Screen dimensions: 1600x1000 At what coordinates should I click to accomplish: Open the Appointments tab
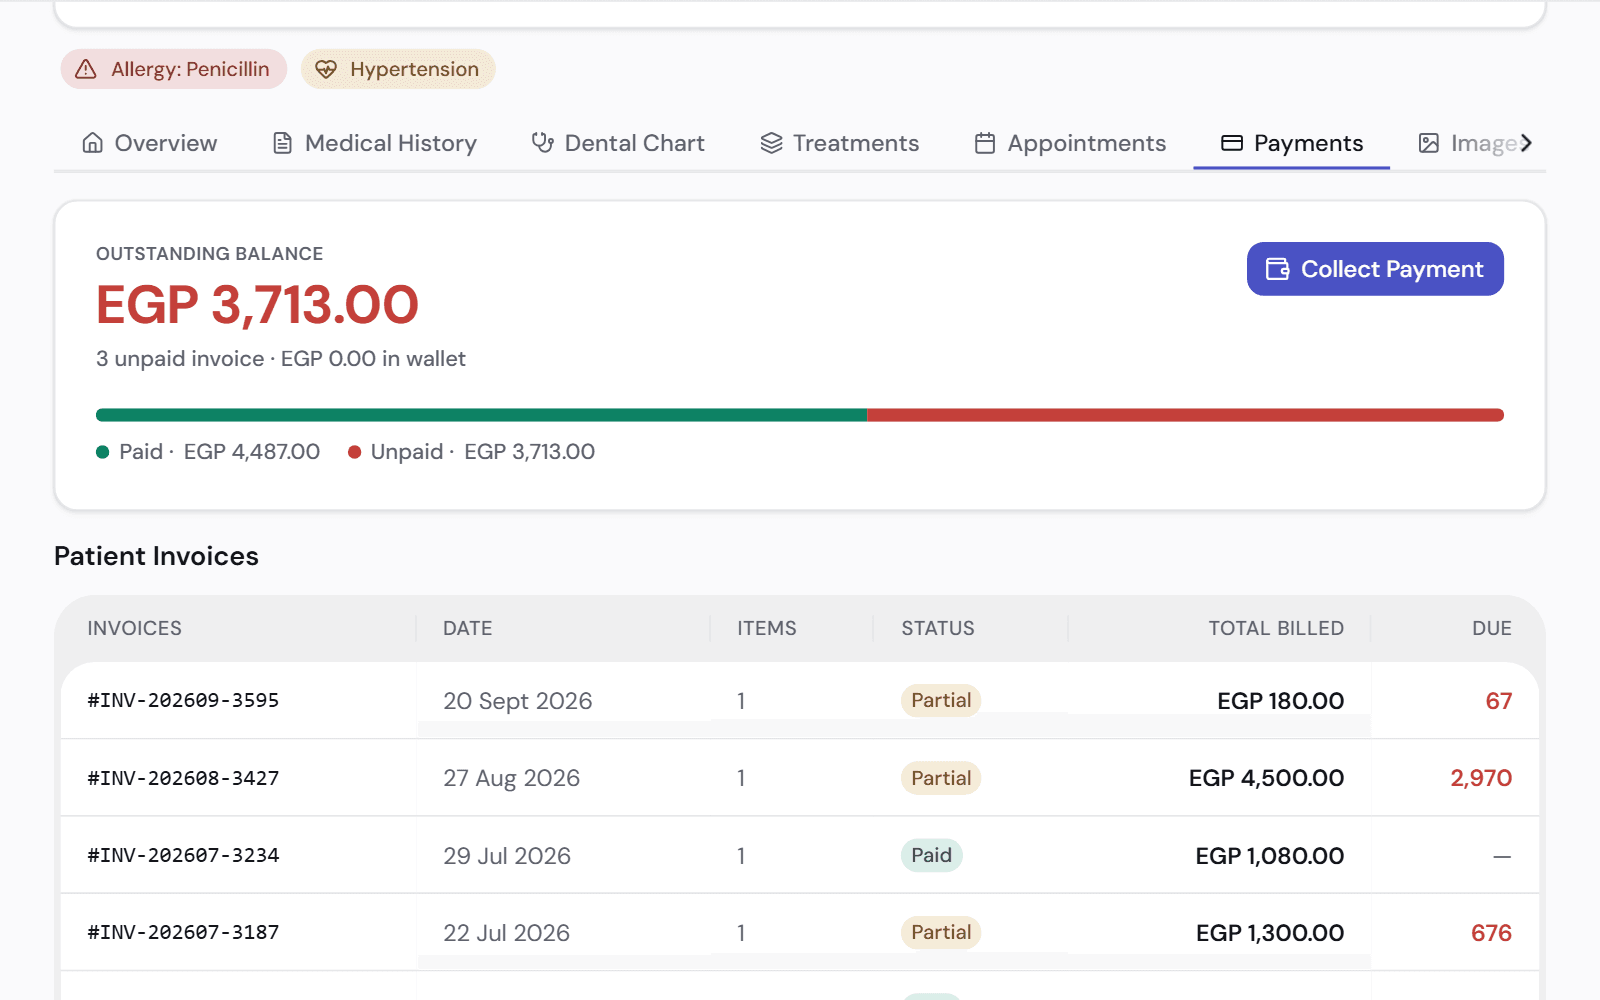tap(1071, 143)
